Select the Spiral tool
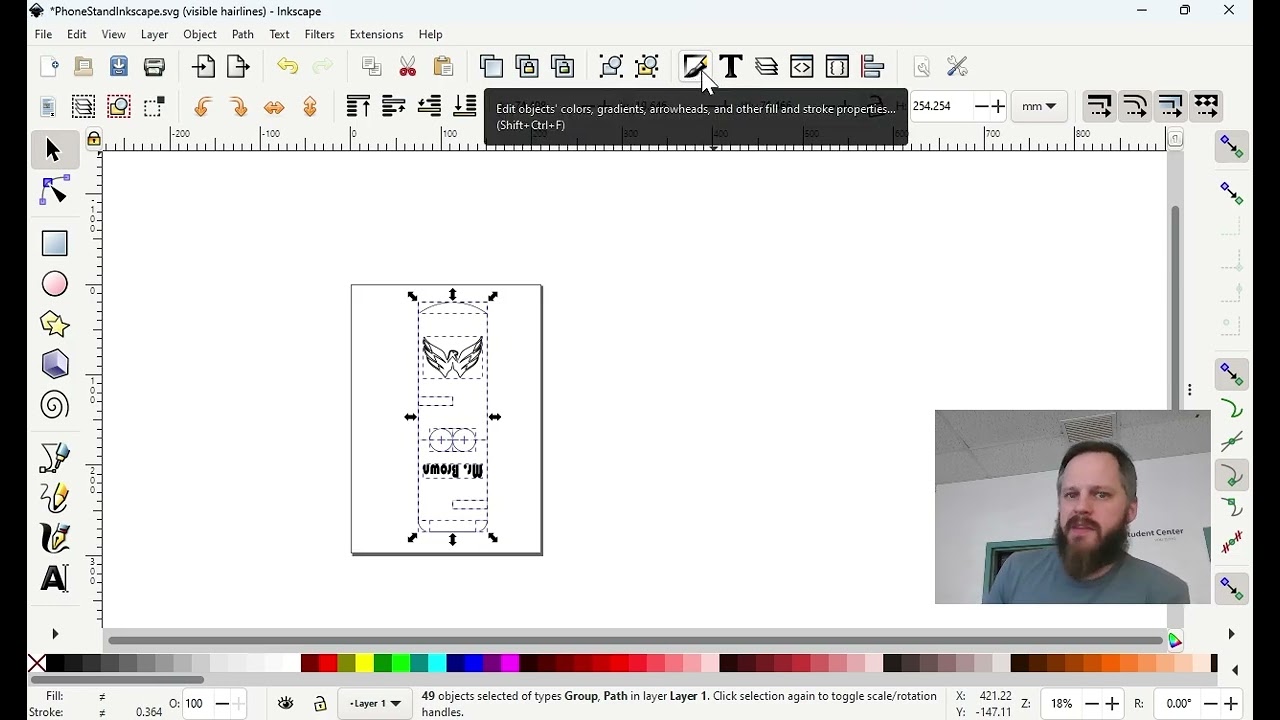This screenshot has height=720, width=1280. click(54, 405)
